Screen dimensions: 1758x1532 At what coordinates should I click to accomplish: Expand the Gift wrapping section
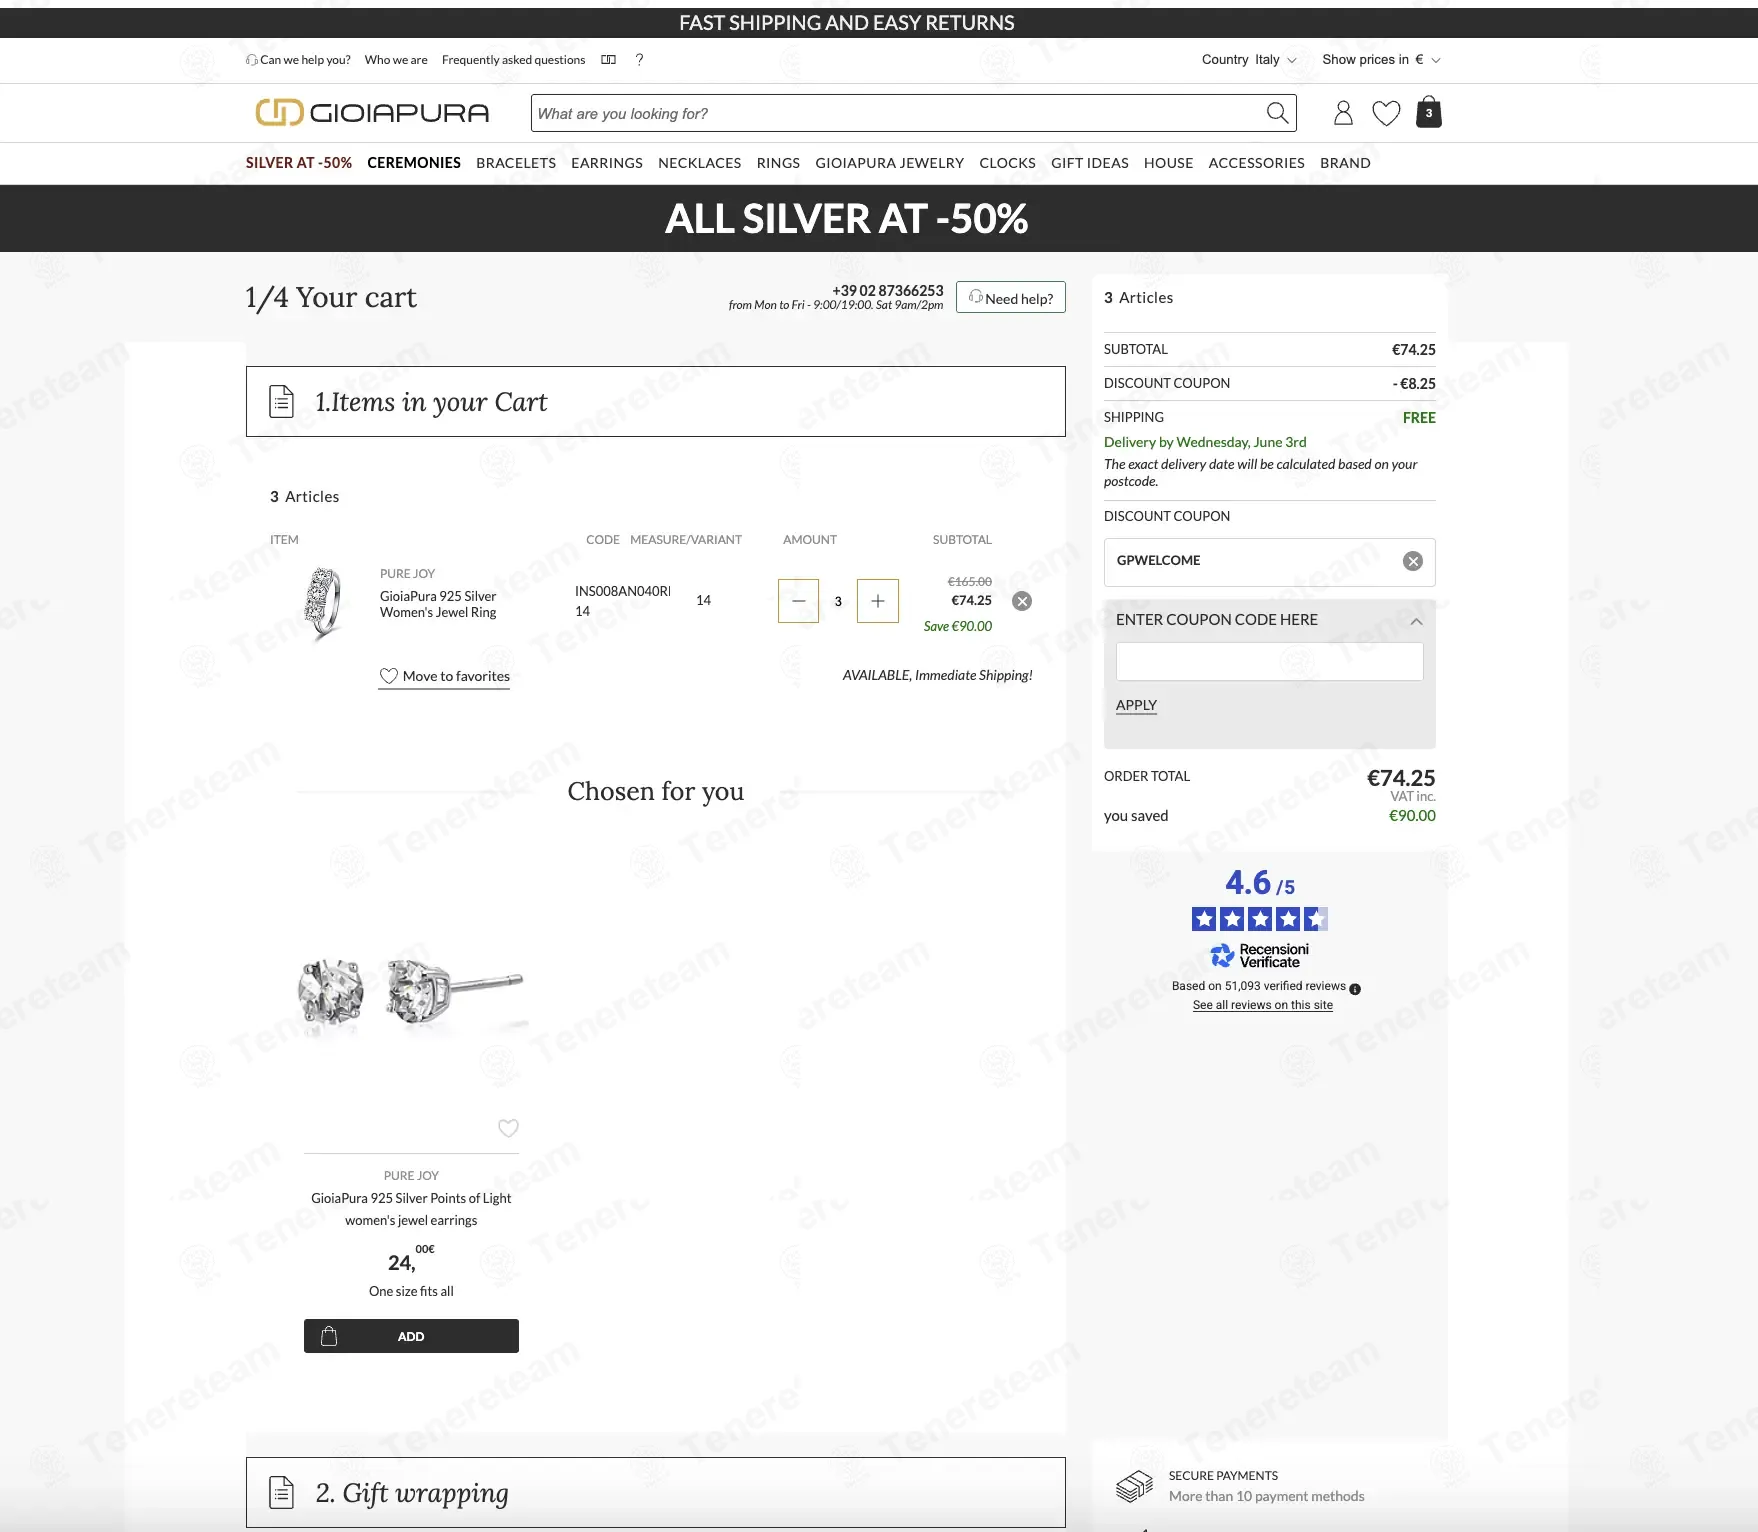[656, 1492]
